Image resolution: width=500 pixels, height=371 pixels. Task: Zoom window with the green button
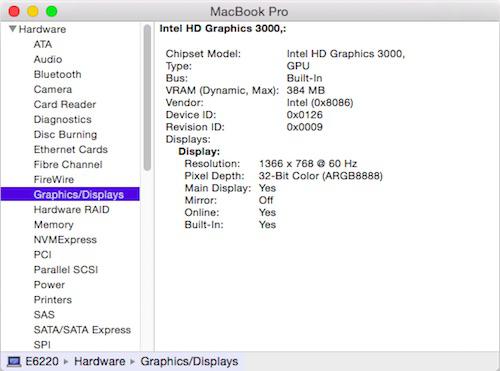tap(51, 11)
